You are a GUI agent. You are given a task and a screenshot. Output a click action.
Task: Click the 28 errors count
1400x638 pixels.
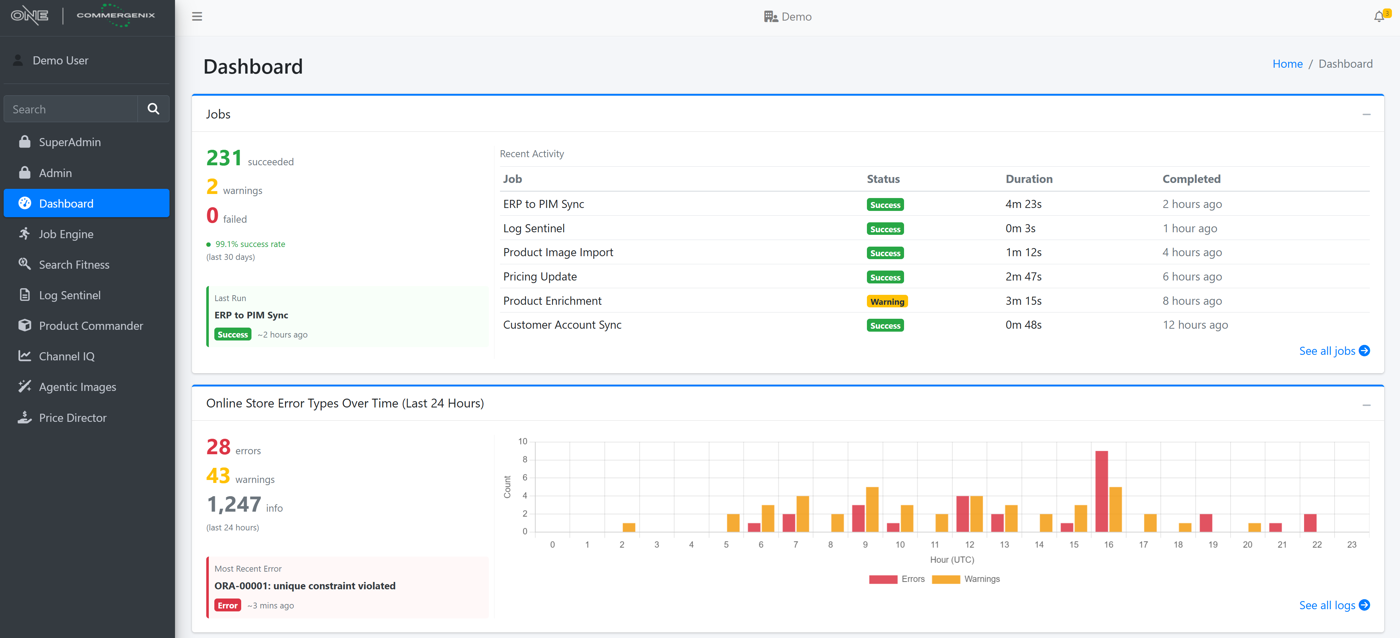click(218, 447)
